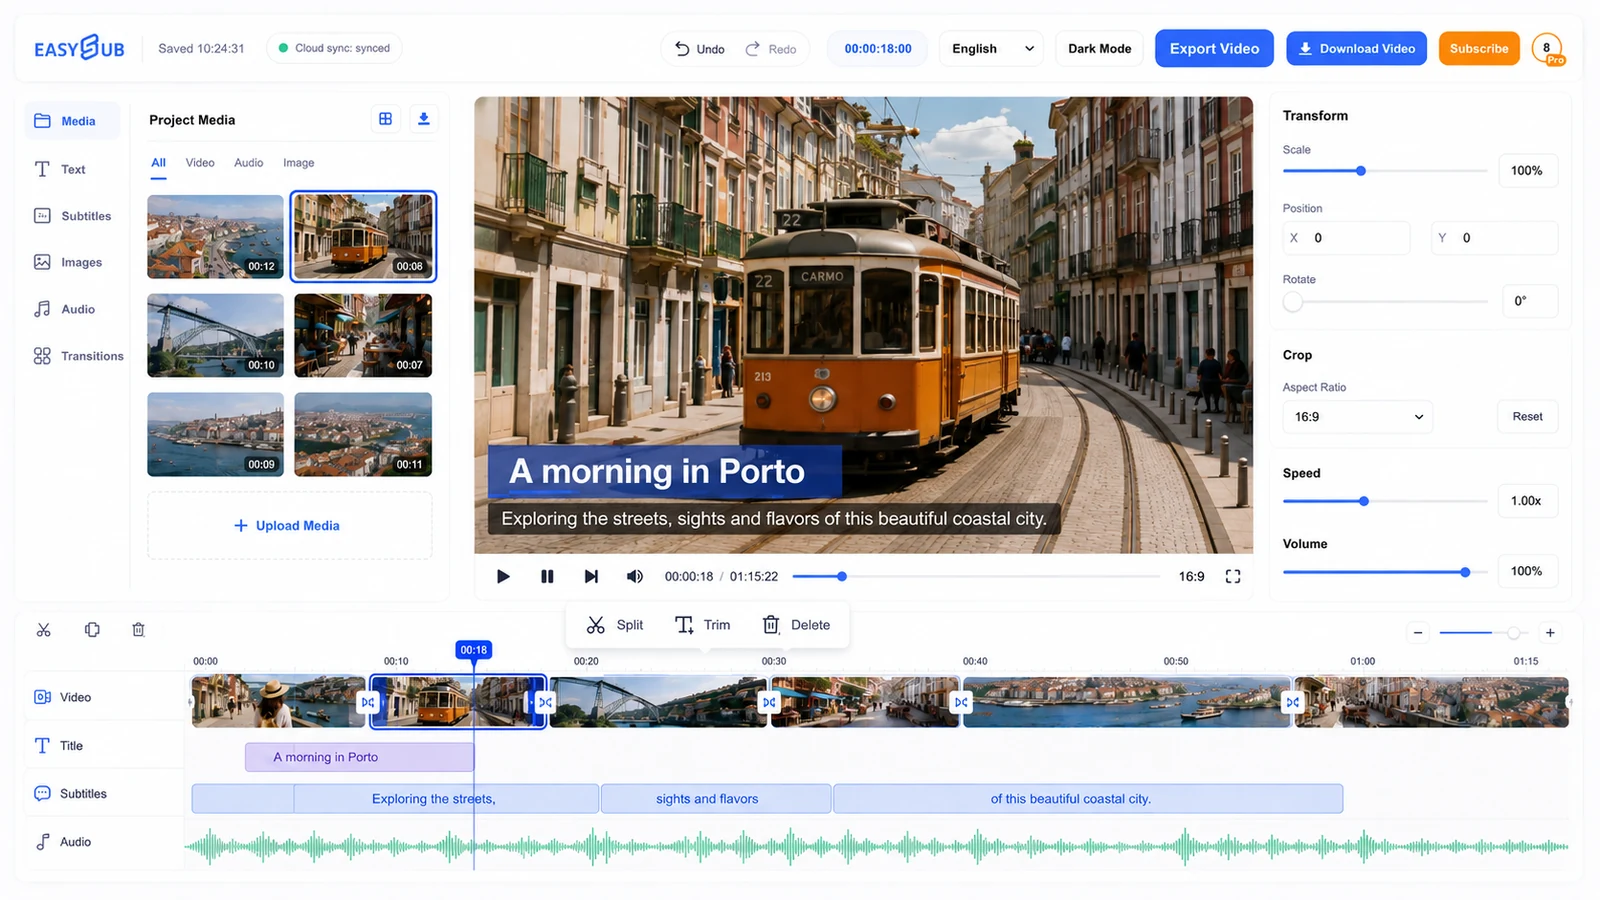
Task: Click the import download icon in Project Media
Action: 424,119
